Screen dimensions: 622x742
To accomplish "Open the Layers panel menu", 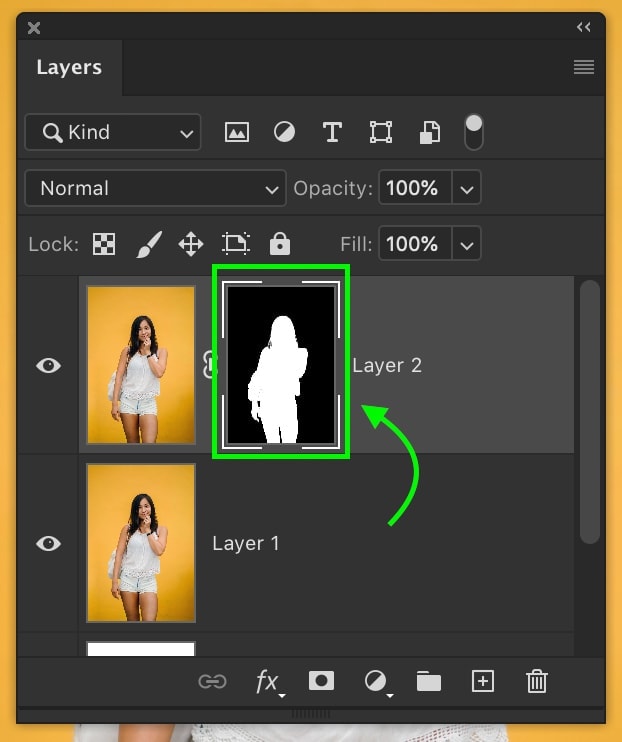I will click(584, 67).
